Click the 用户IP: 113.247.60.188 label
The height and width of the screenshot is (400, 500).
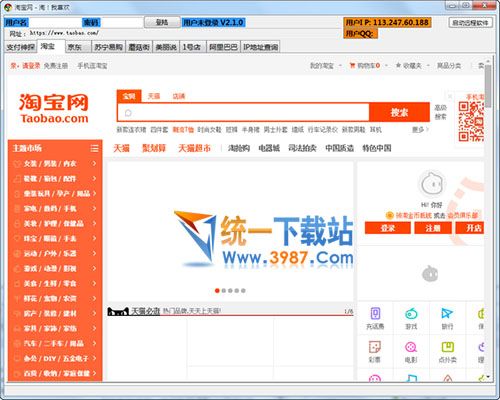click(x=387, y=22)
